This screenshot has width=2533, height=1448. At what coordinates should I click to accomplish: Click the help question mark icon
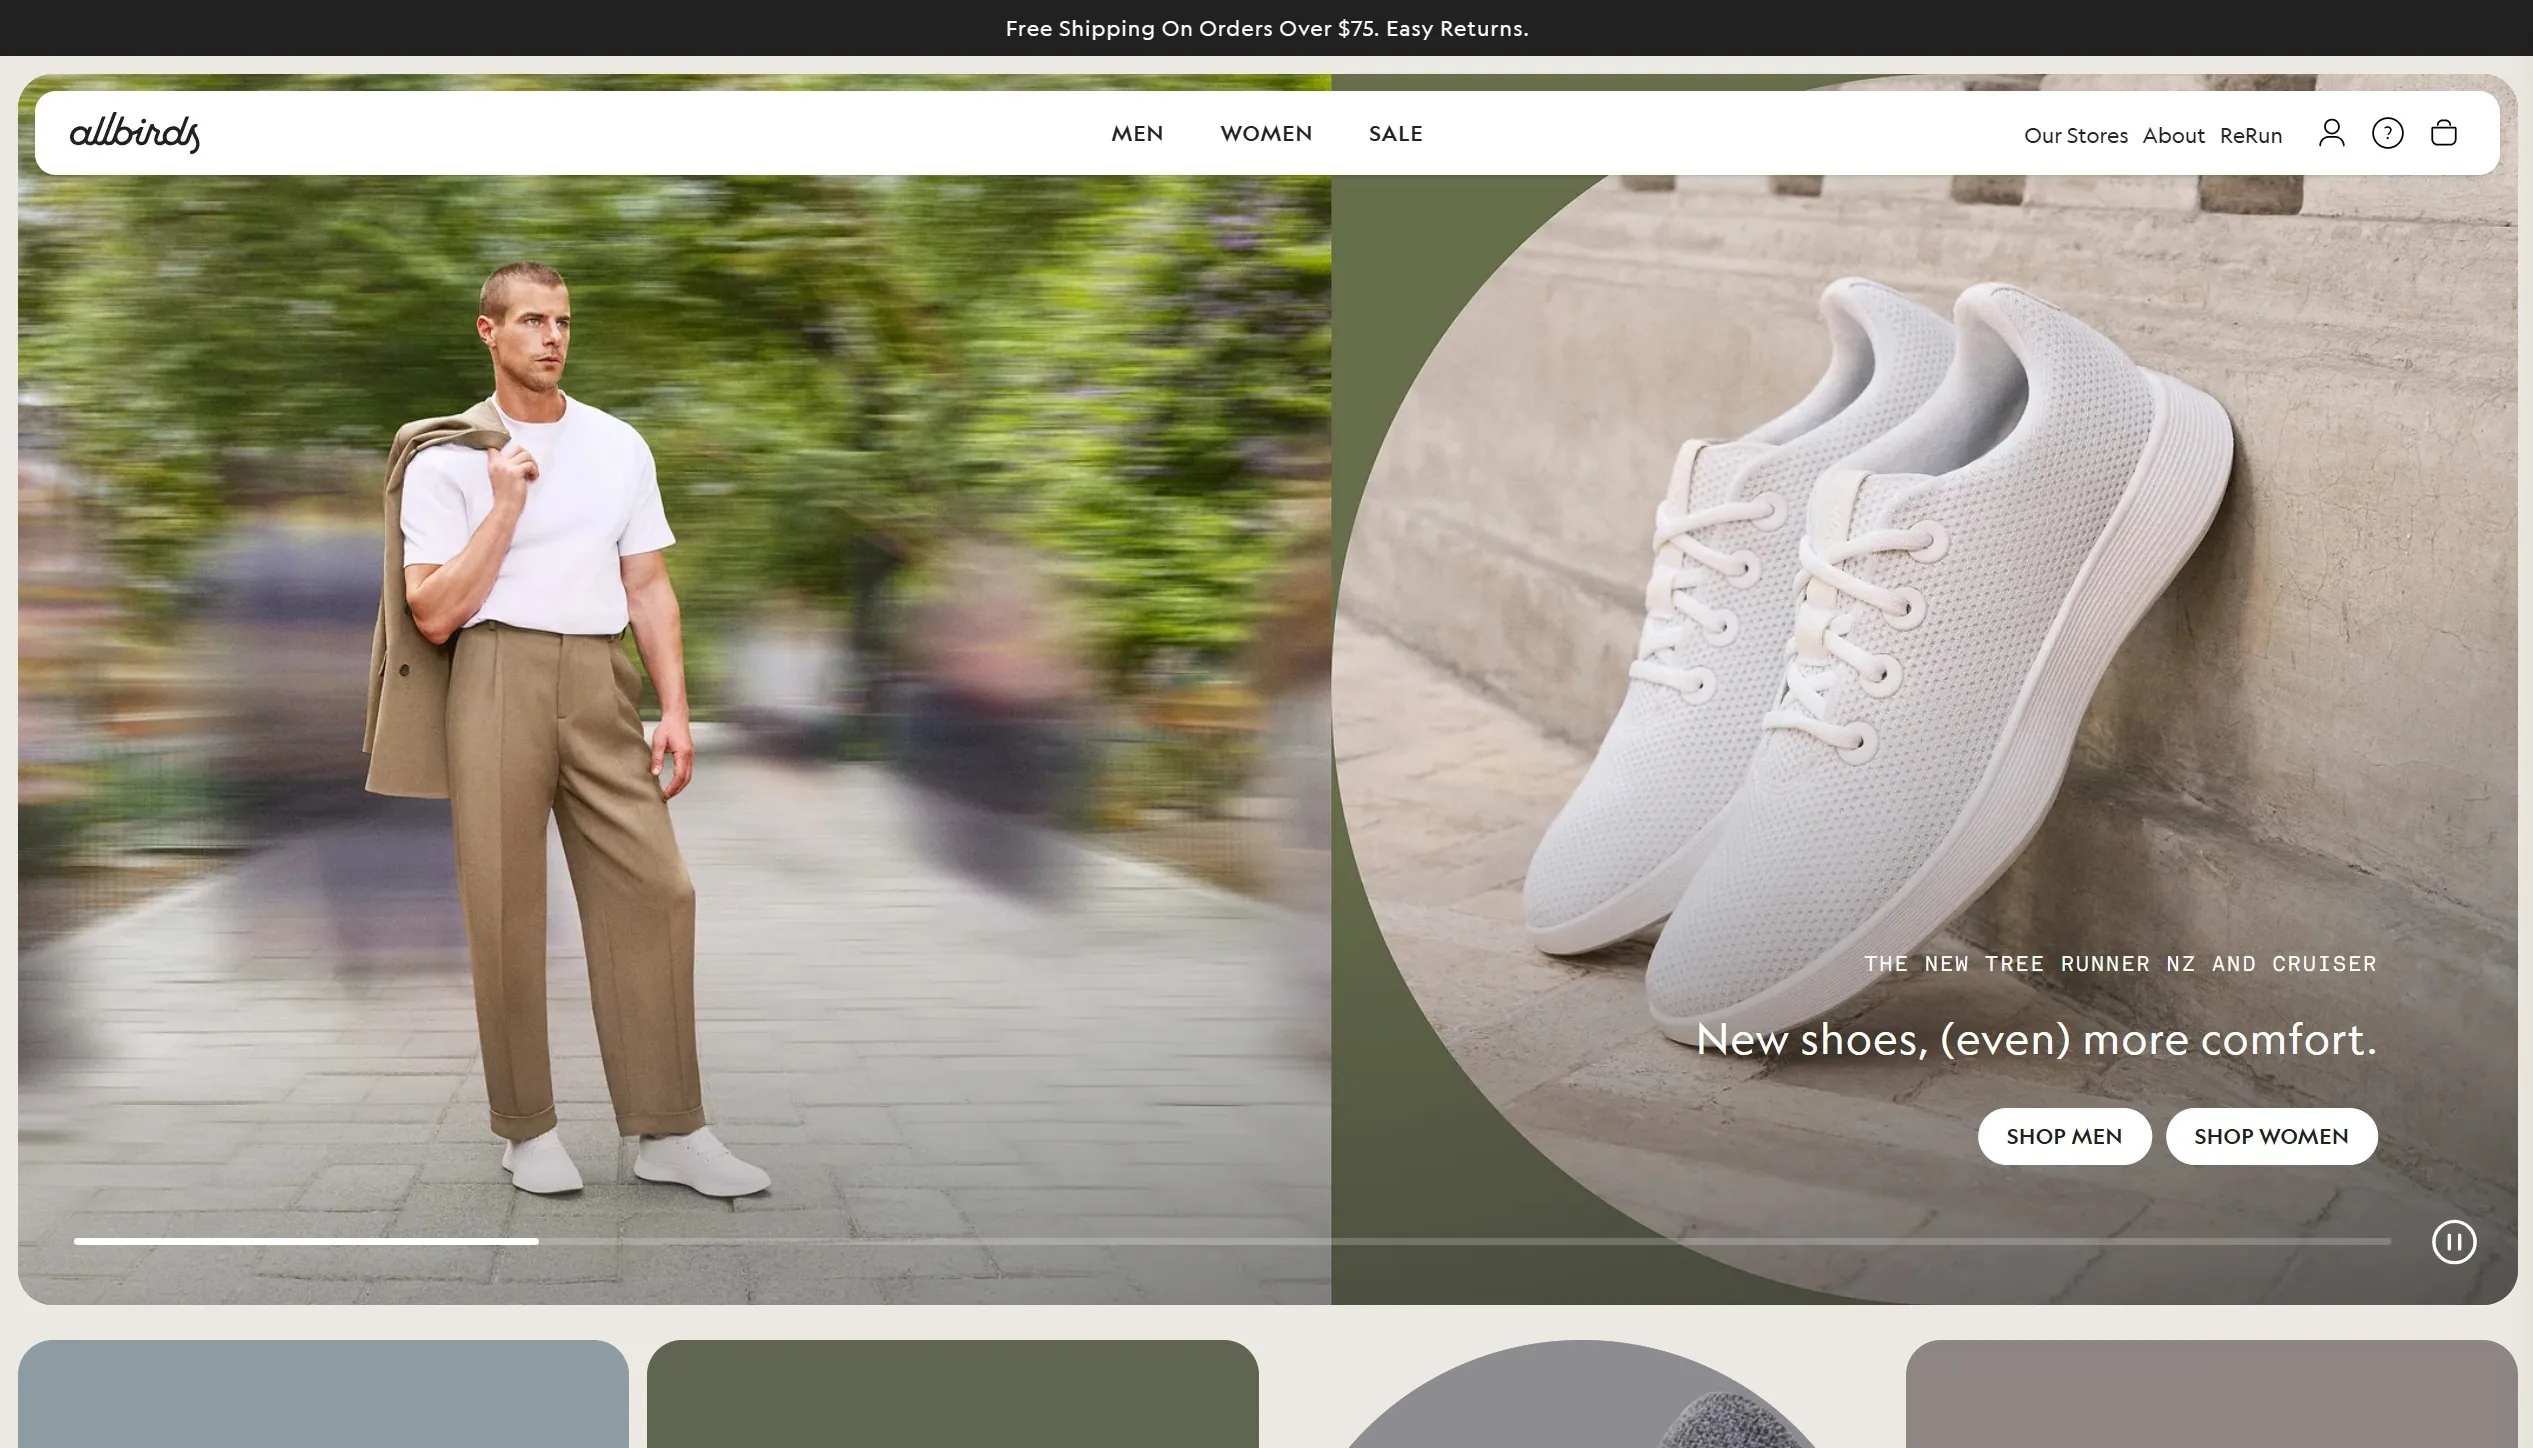click(x=2387, y=133)
